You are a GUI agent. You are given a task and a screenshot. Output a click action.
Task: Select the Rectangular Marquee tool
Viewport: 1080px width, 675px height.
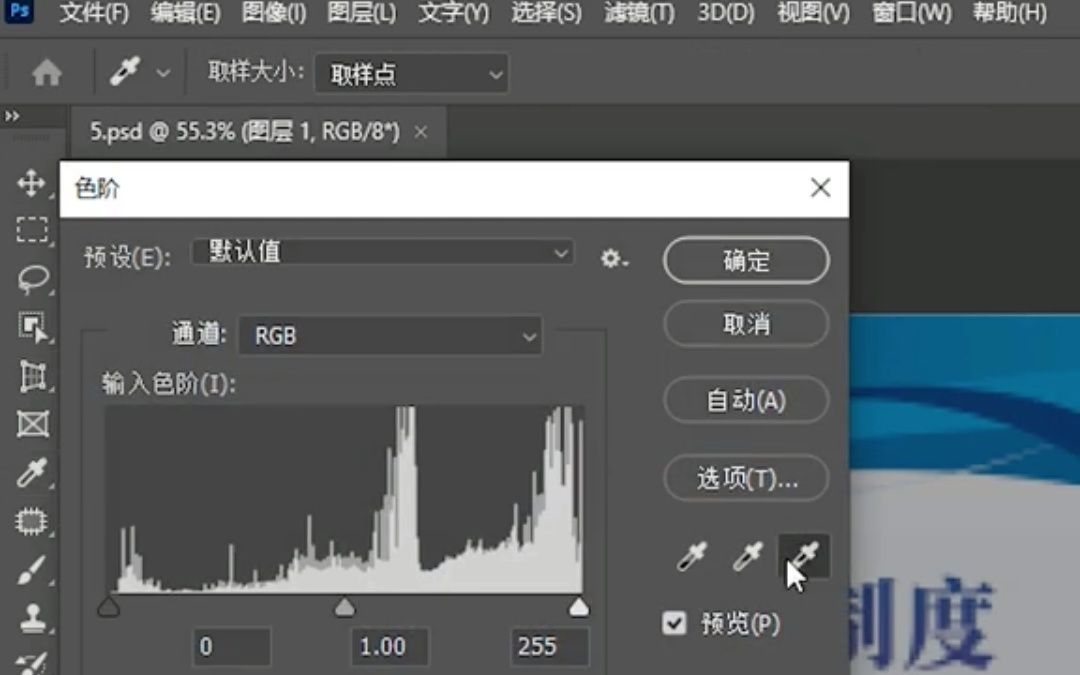[x=30, y=229]
